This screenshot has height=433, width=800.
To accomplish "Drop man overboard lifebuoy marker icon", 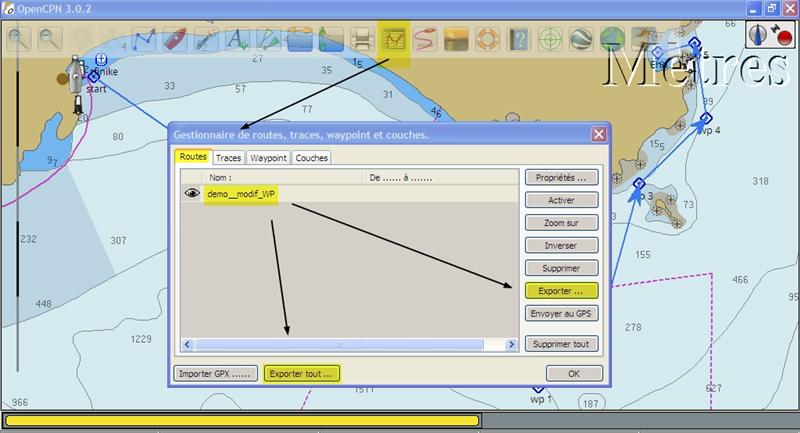I will pos(487,41).
